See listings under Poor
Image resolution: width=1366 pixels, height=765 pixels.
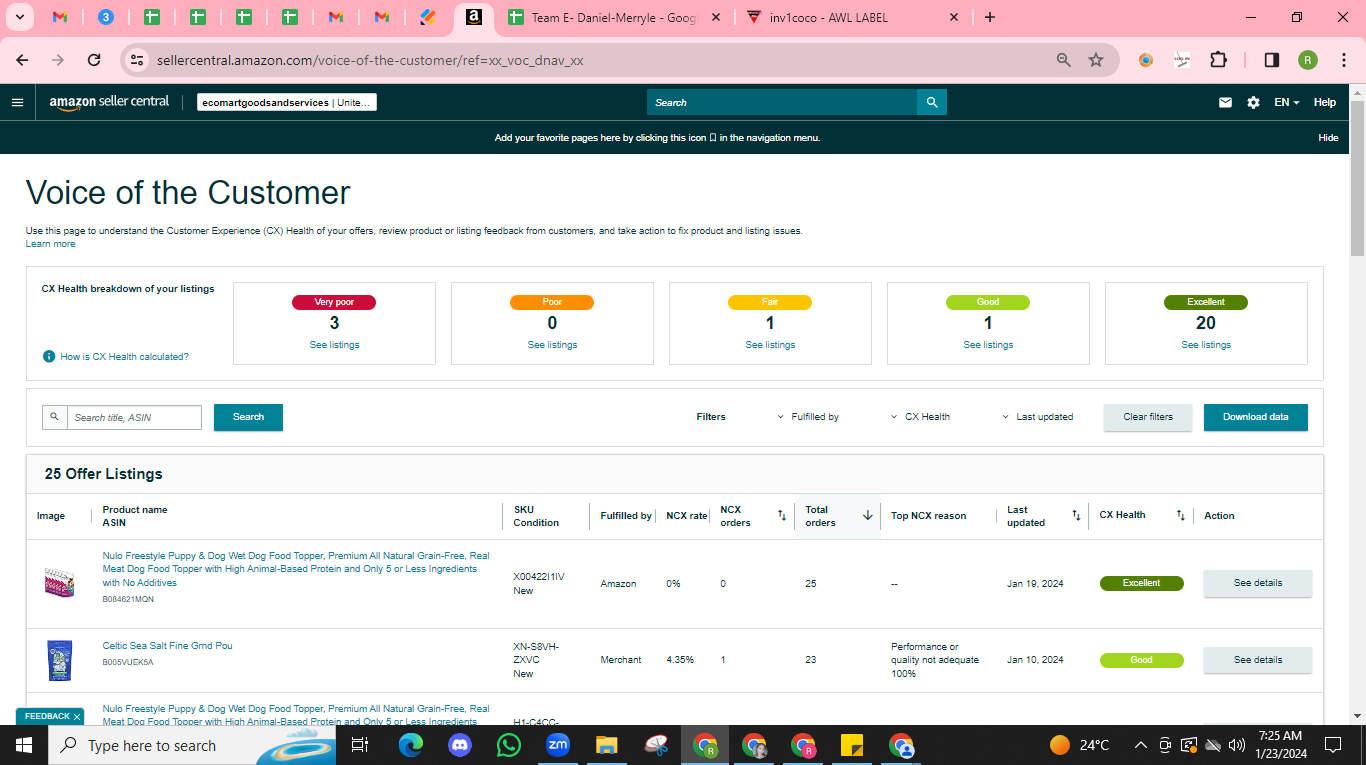coord(552,345)
